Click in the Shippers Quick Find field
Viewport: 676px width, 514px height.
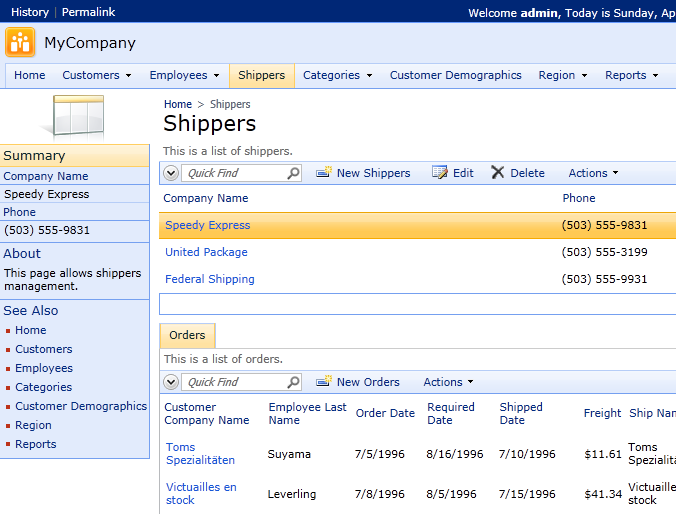tap(235, 173)
